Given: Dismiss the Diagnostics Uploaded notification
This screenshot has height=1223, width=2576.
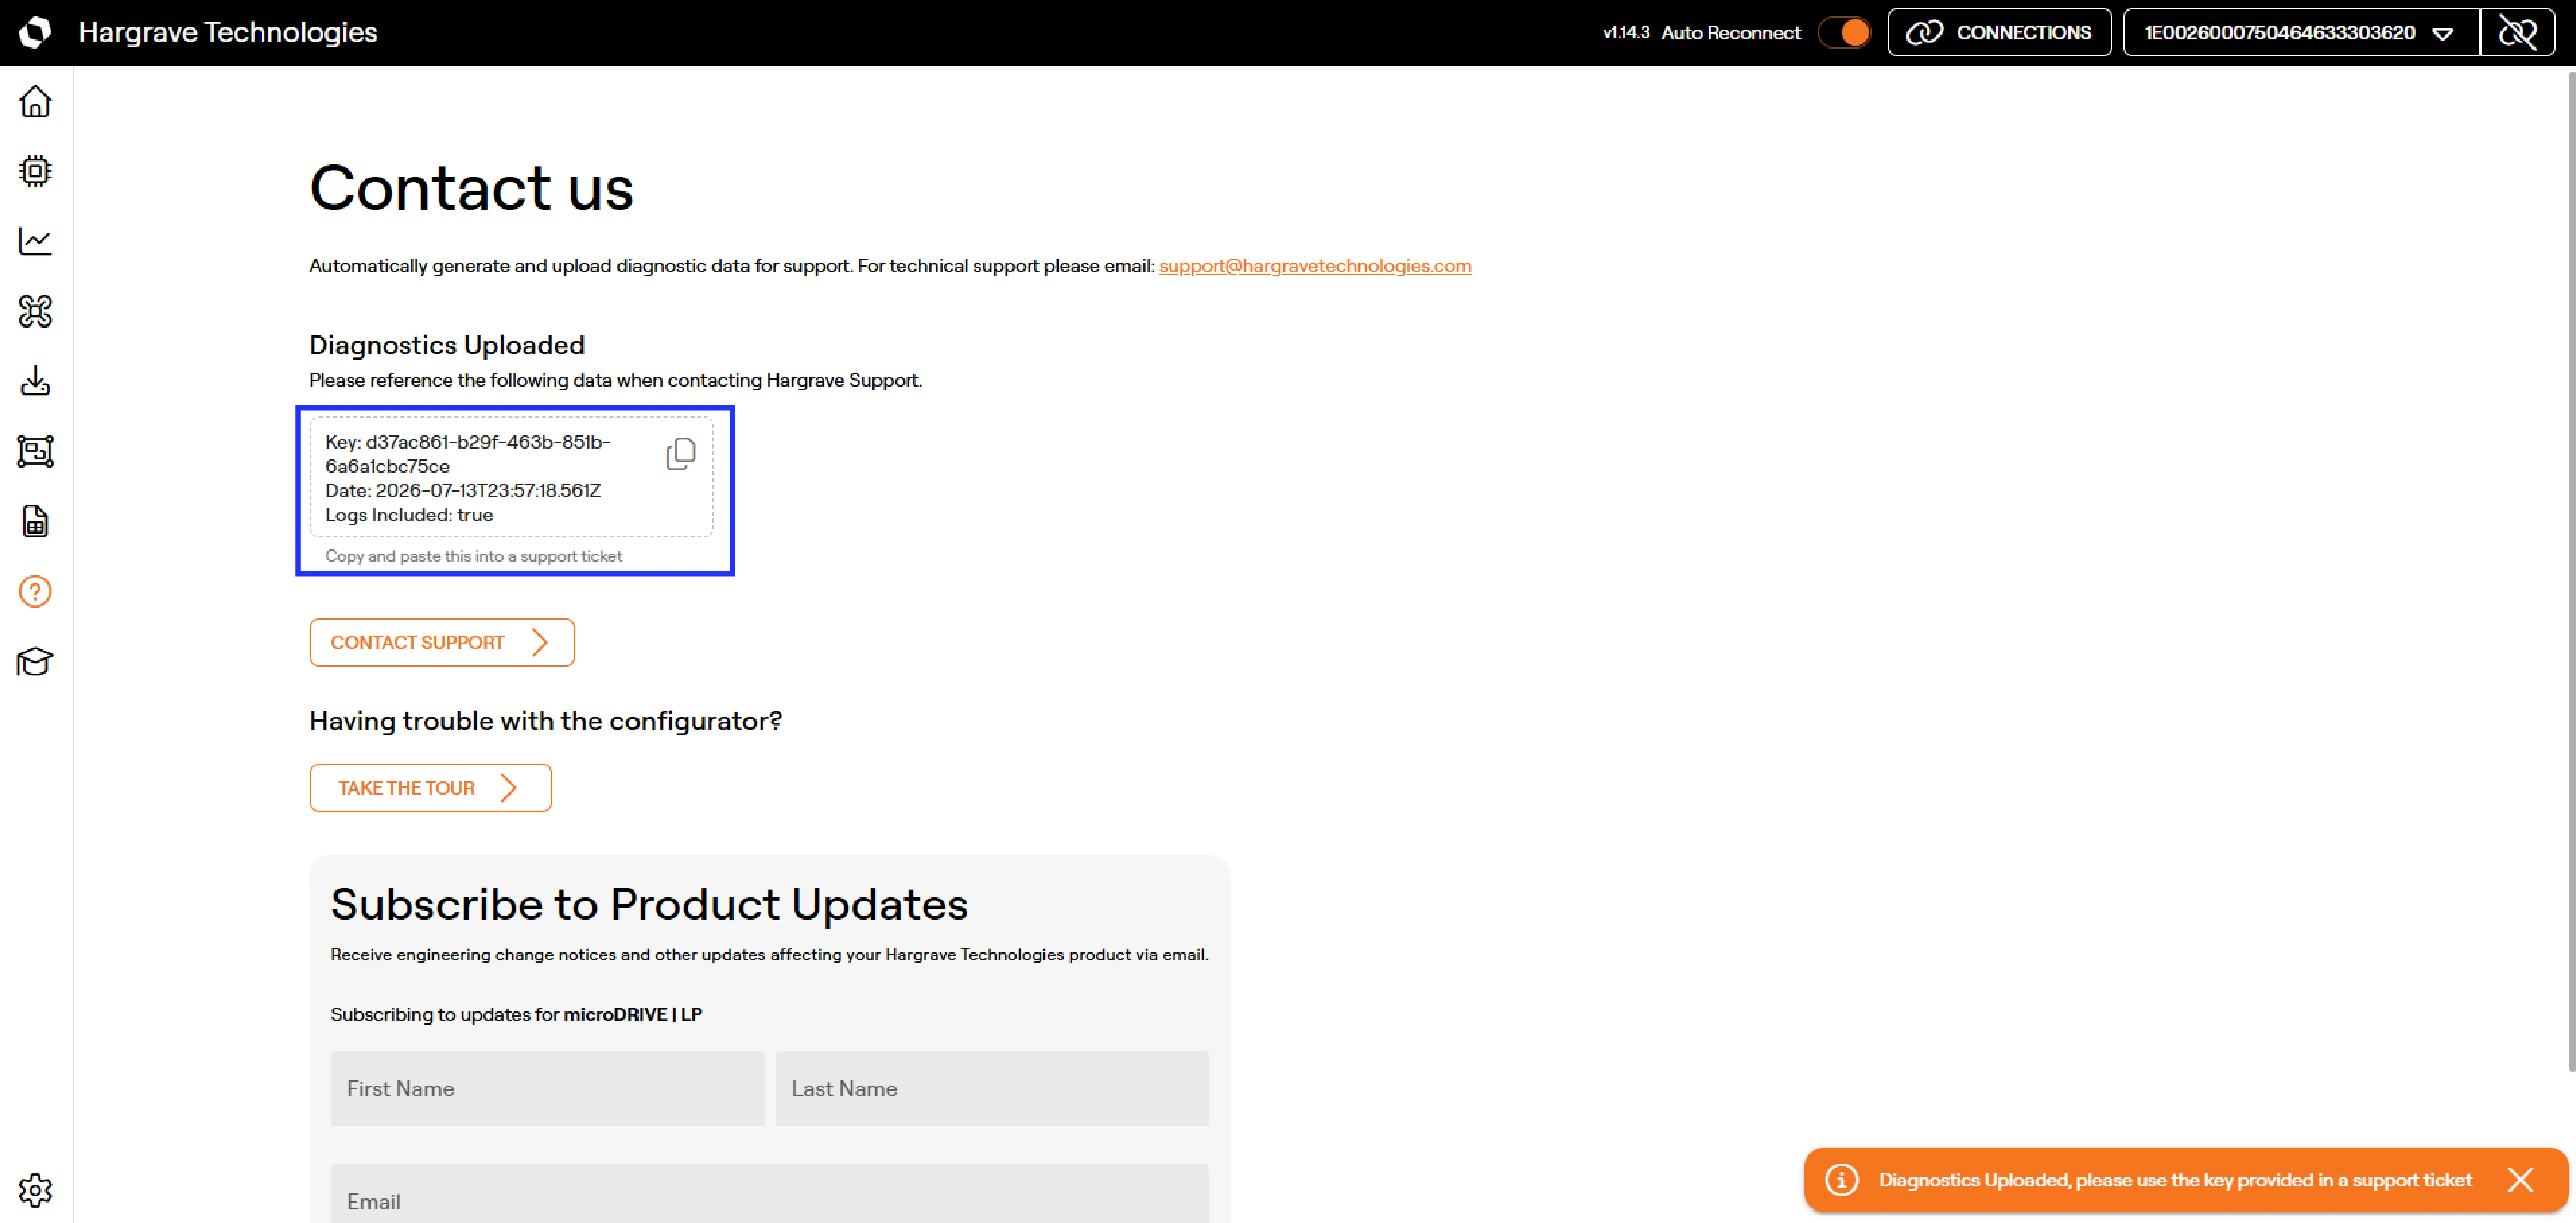Looking at the screenshot, I should (2521, 1180).
